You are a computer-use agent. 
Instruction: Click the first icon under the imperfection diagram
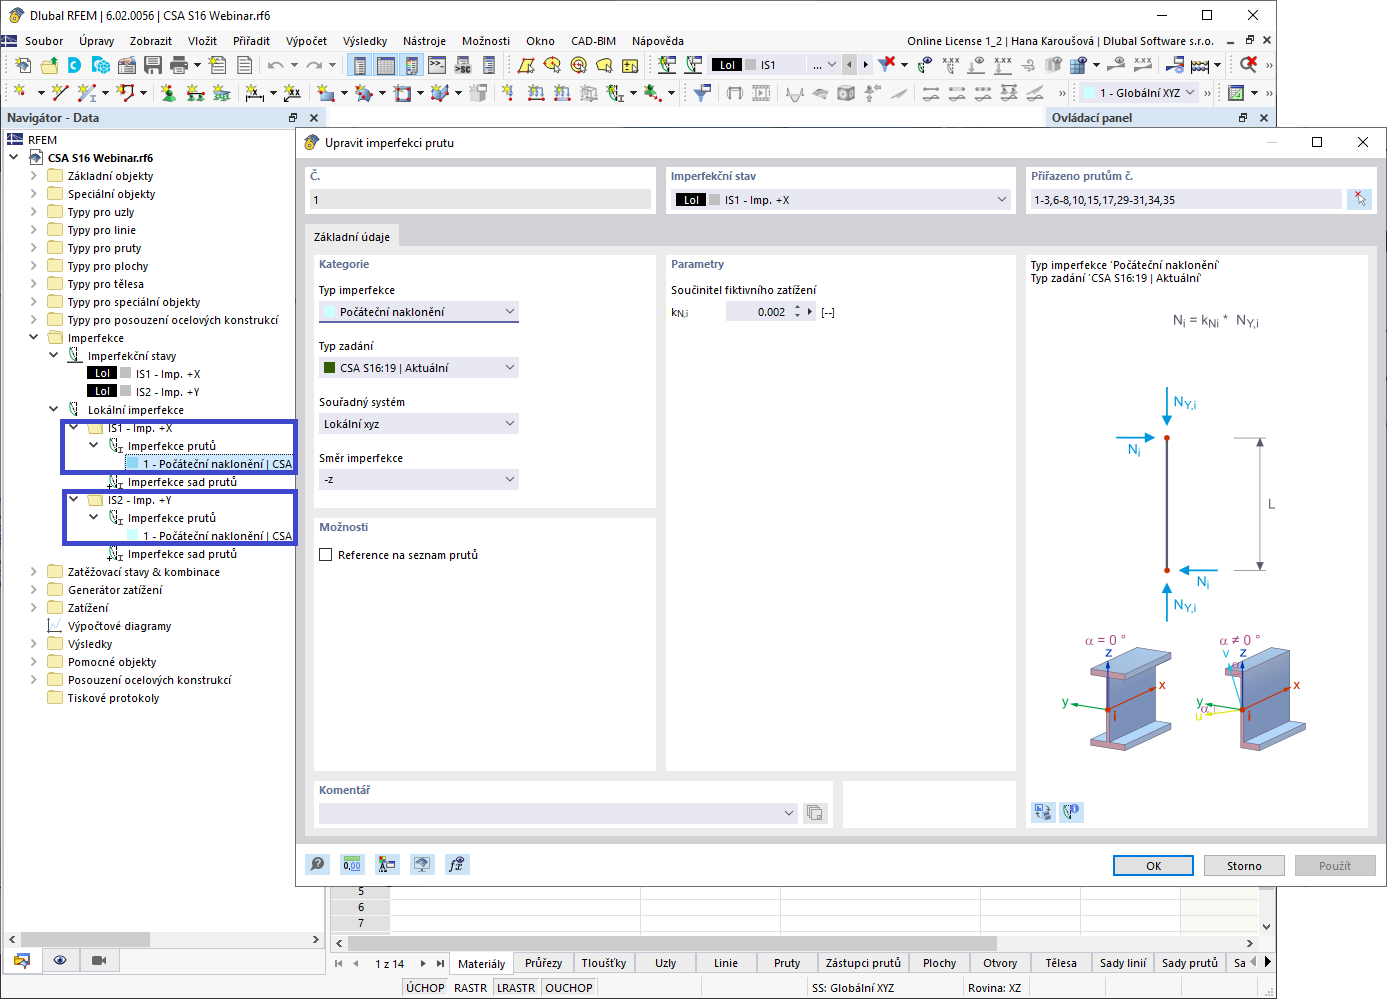click(1043, 812)
